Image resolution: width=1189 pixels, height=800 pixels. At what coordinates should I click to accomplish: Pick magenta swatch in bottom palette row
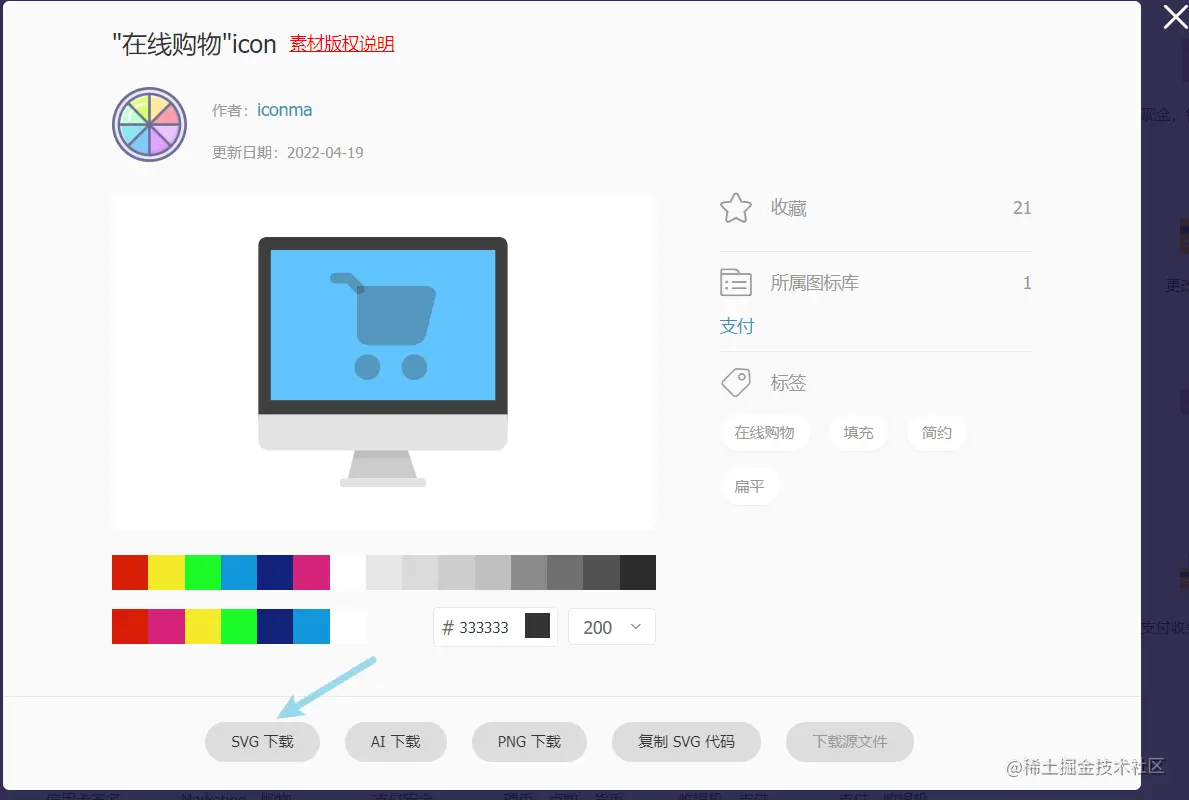tap(166, 626)
